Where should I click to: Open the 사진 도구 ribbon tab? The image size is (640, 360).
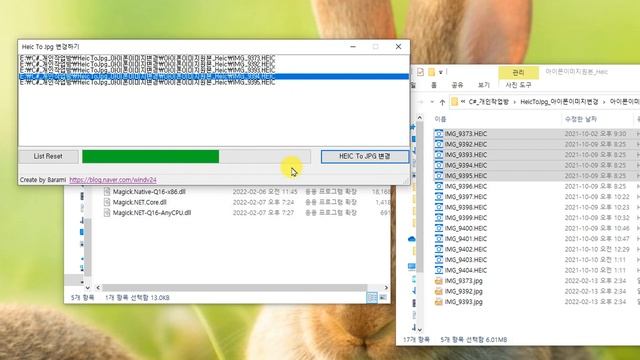[x=518, y=85]
